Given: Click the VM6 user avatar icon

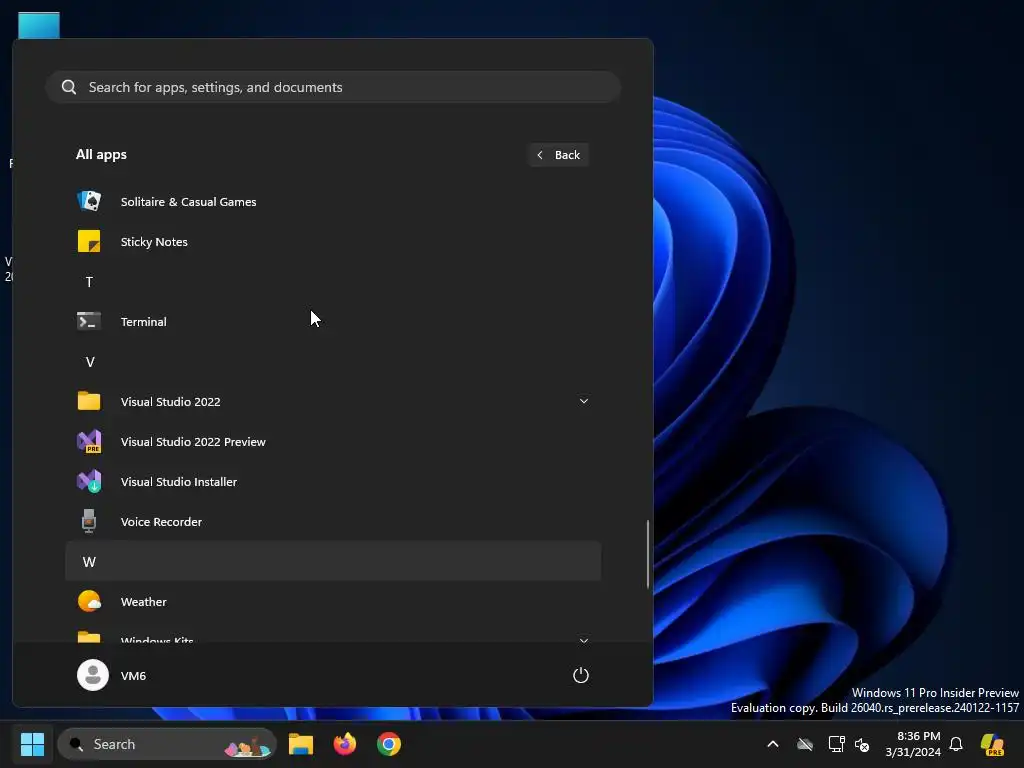Looking at the screenshot, I should pyautogui.click(x=93, y=675).
